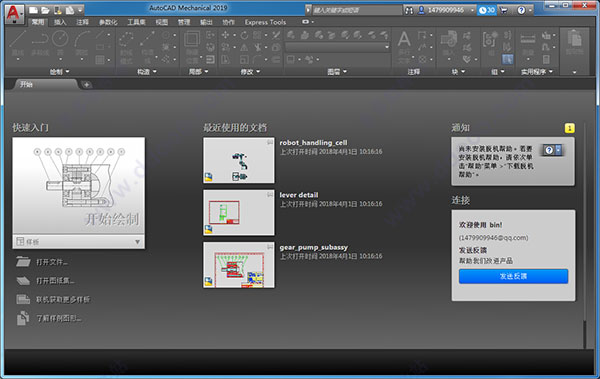This screenshot has height=379, width=600.
Task: Open the layer selection combo box
Action: tap(338, 47)
